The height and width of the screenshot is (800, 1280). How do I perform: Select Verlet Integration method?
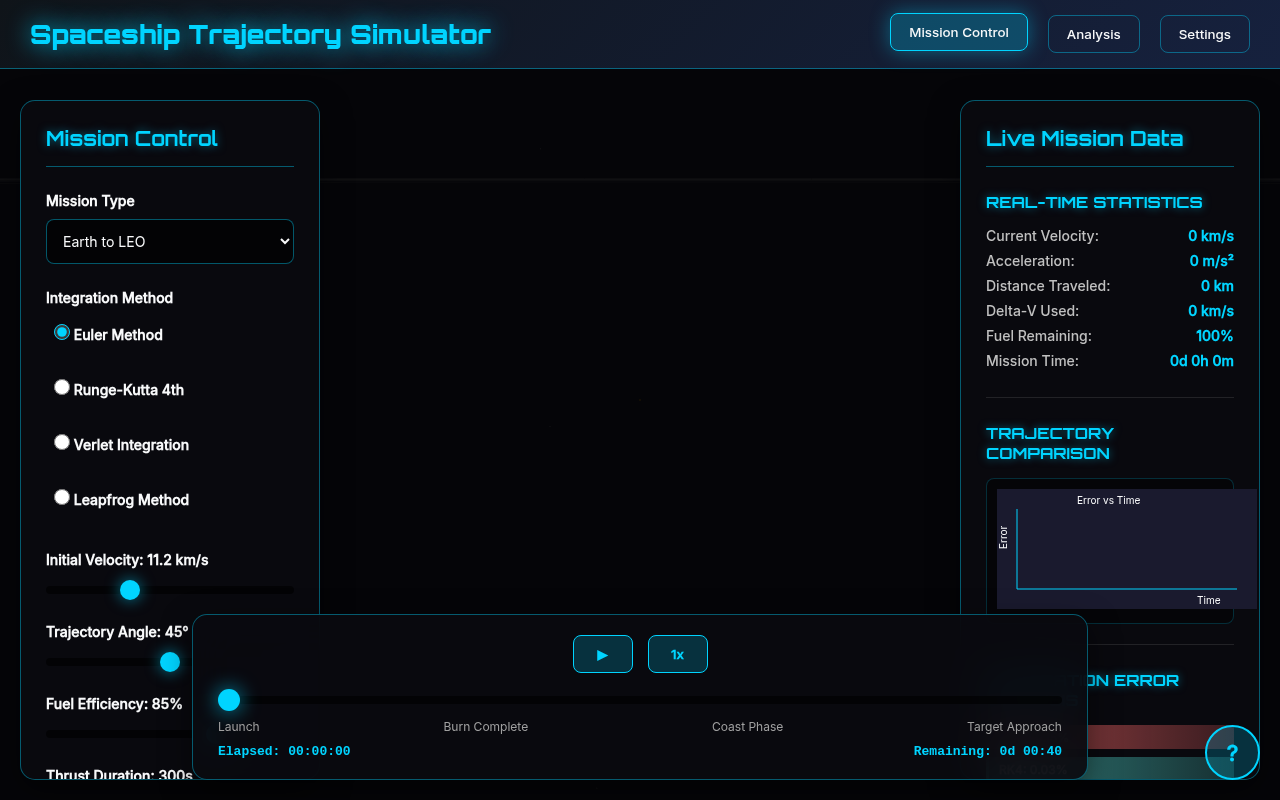click(61, 441)
